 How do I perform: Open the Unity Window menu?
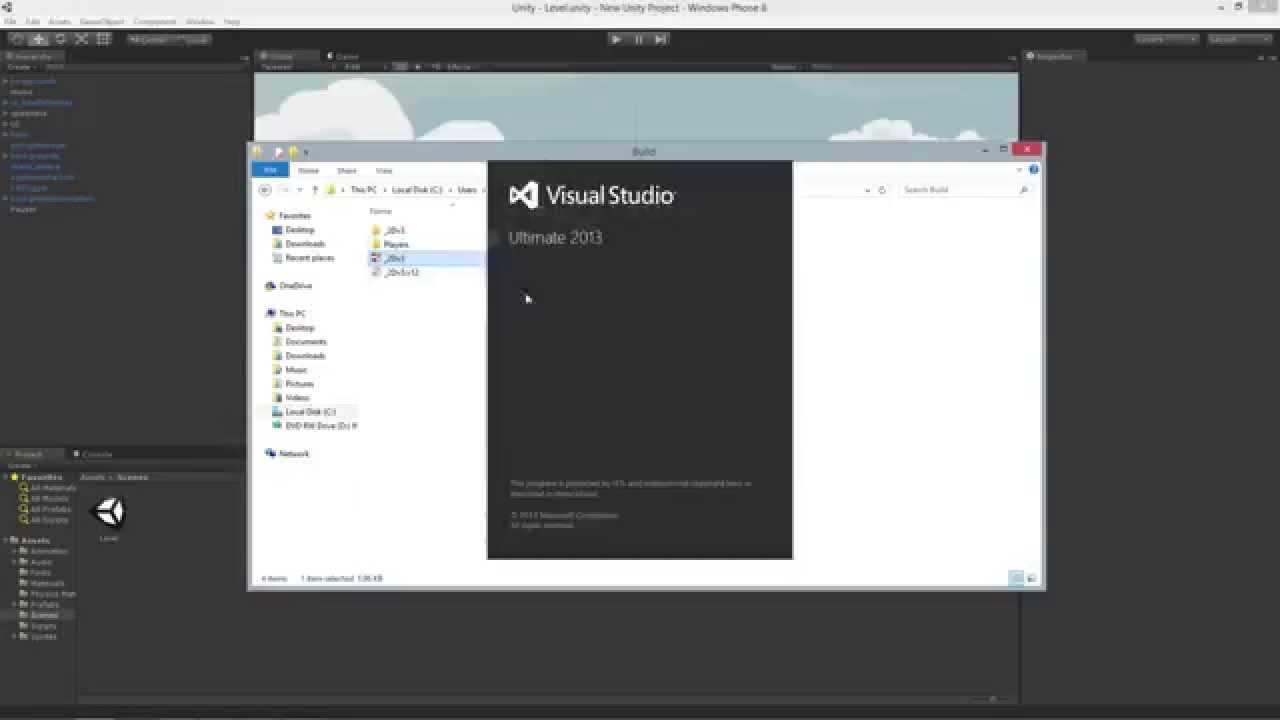point(200,21)
